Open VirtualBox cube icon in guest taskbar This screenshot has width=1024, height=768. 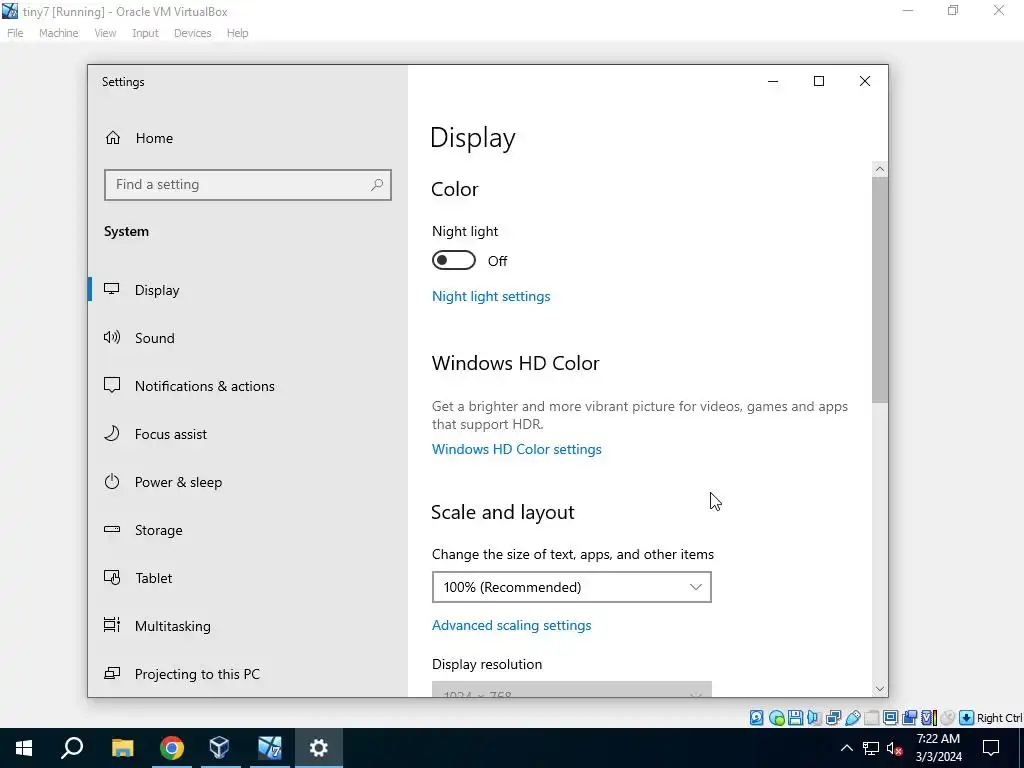pos(219,748)
